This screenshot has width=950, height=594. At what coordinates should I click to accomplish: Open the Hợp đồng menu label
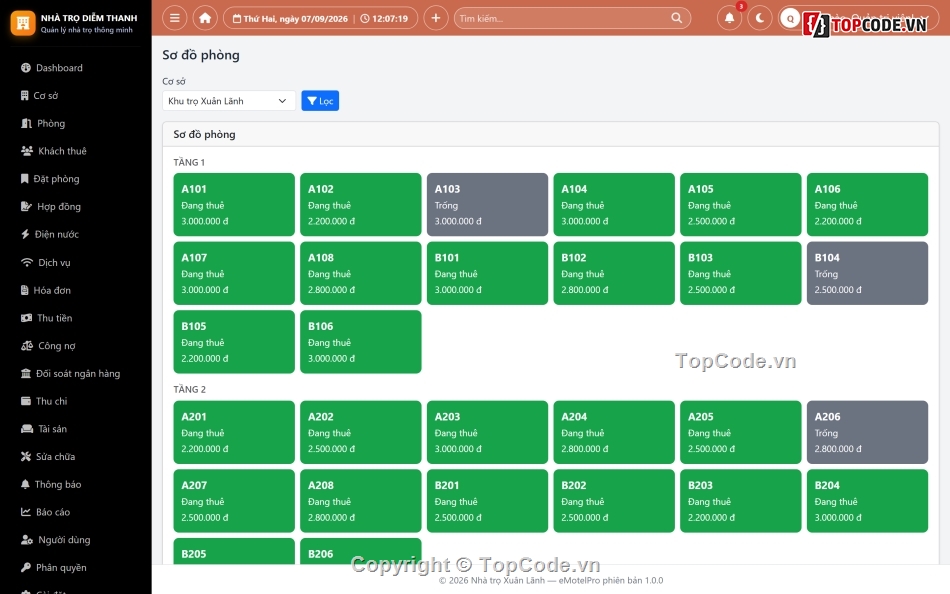[59, 207]
